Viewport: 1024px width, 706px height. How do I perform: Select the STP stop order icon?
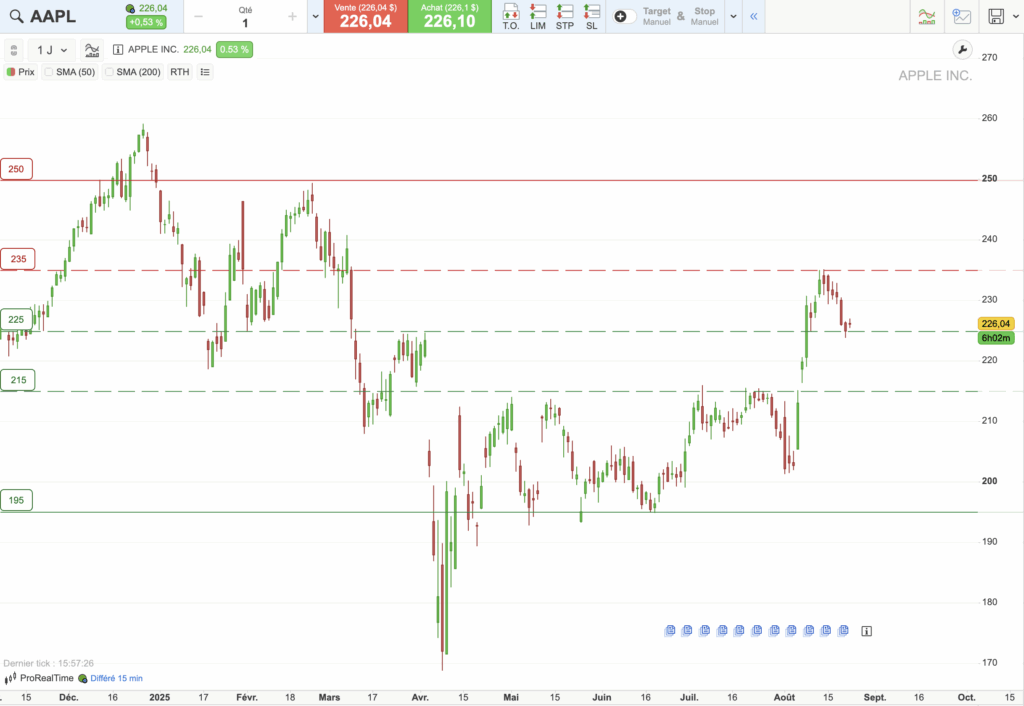pyautogui.click(x=564, y=16)
